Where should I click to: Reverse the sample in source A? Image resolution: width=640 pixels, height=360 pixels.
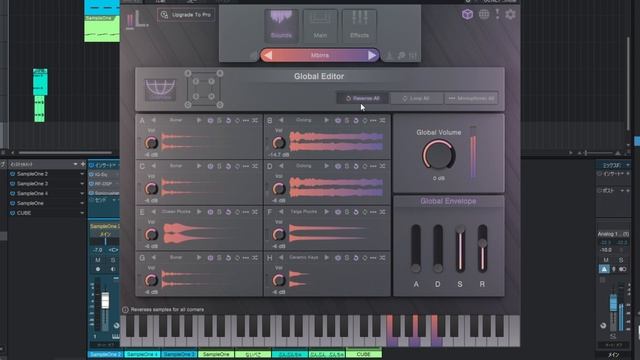point(228,120)
